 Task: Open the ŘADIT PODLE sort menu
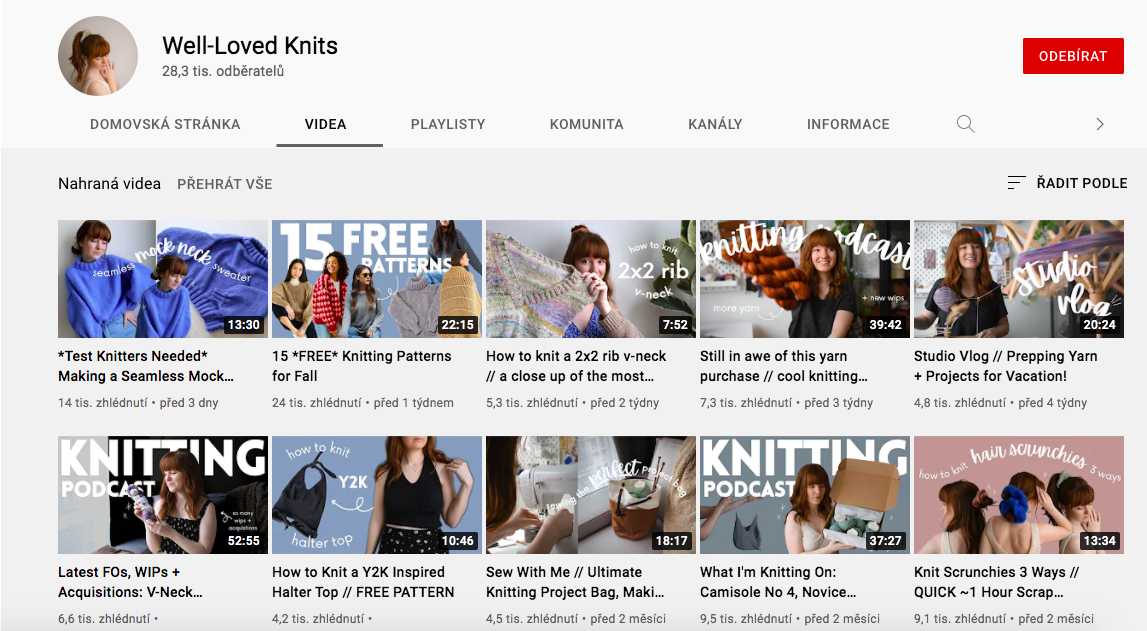tap(1067, 183)
